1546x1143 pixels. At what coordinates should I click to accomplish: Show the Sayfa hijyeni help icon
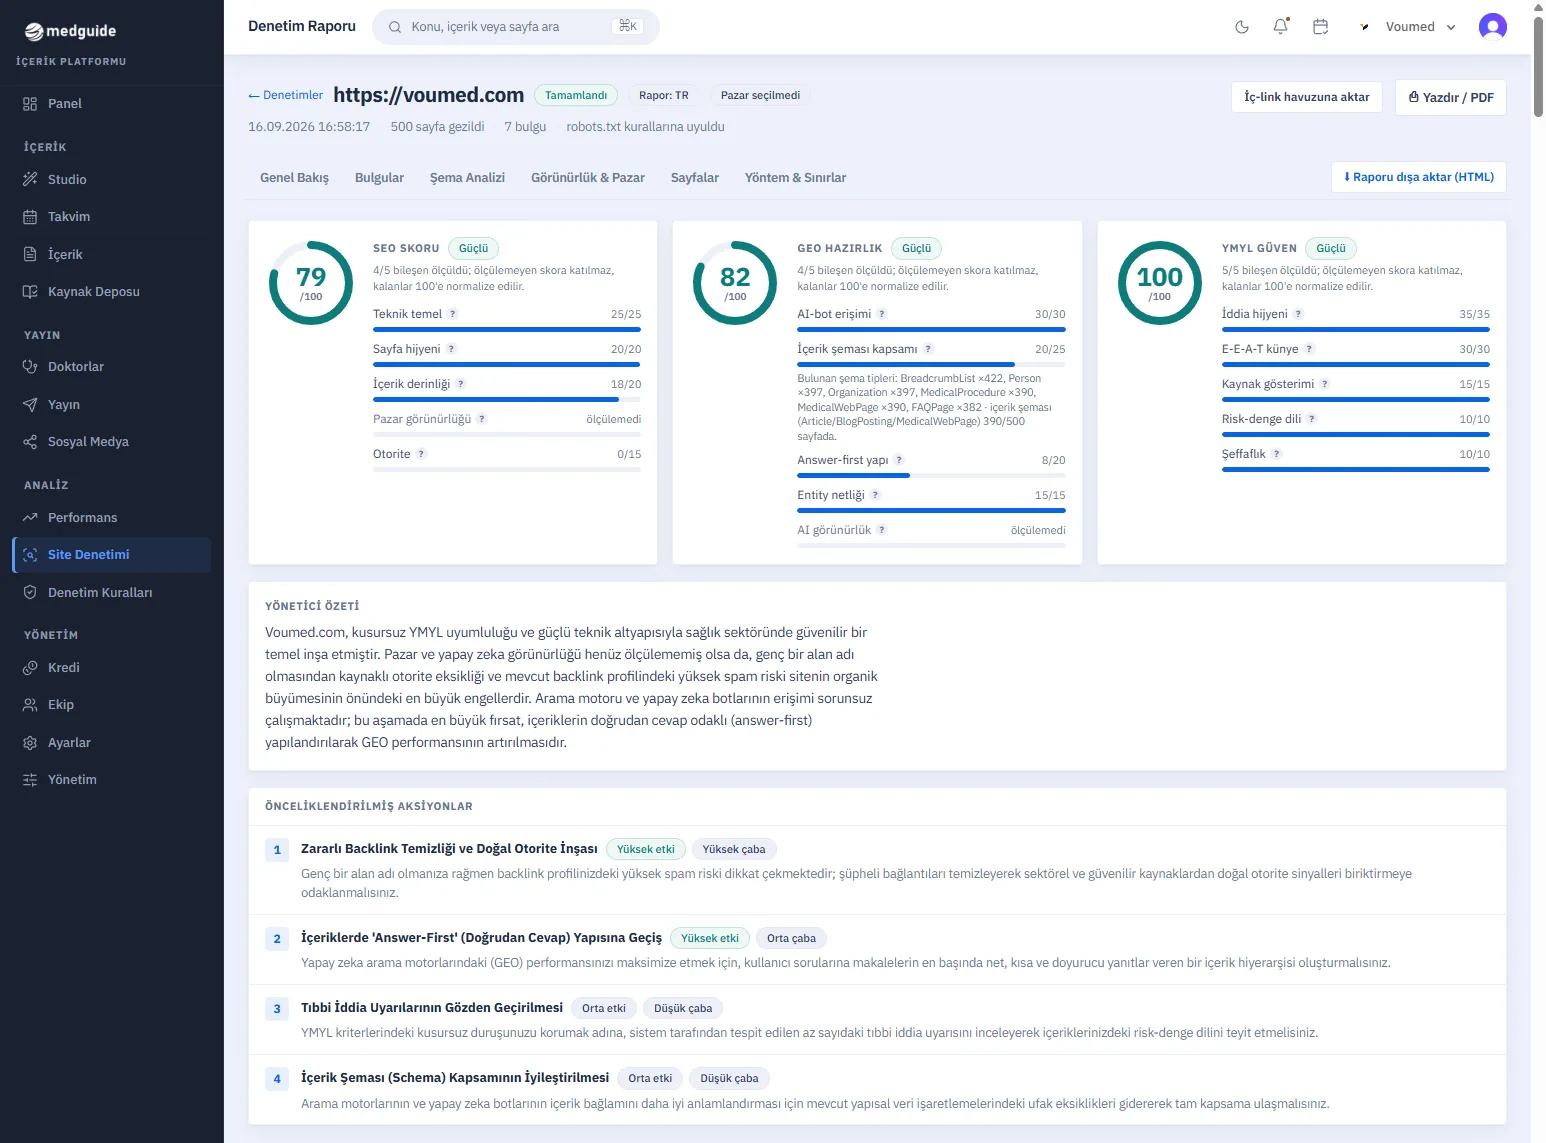click(451, 349)
